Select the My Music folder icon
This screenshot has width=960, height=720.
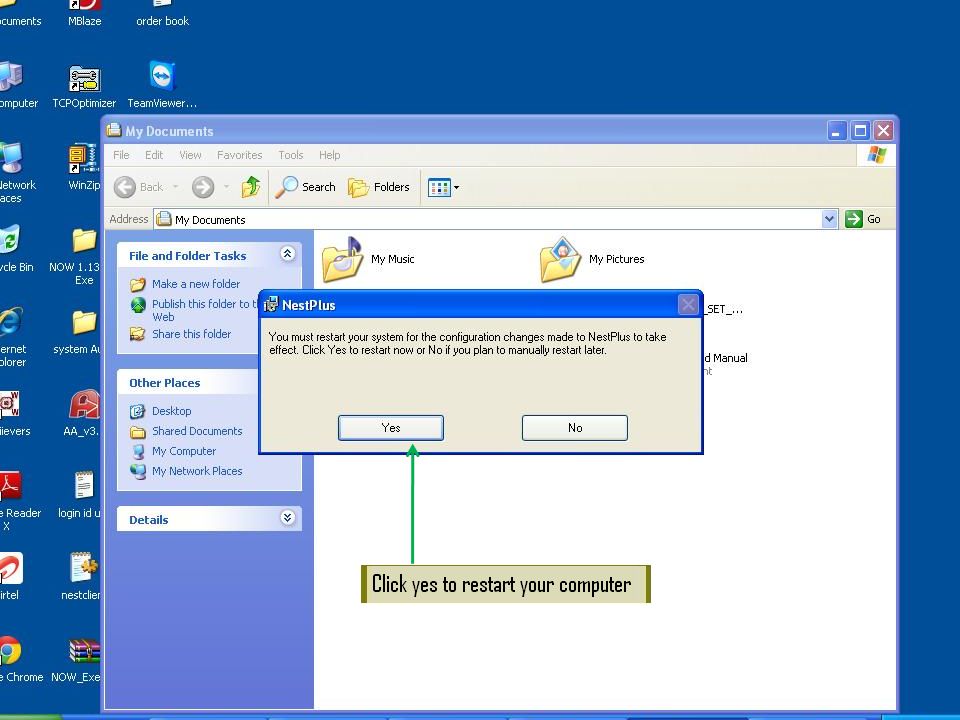(342, 260)
